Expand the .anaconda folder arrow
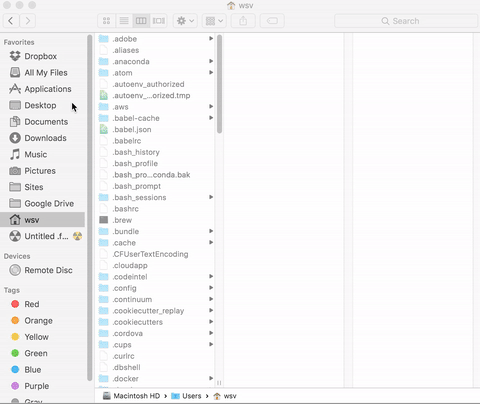 click(x=211, y=61)
